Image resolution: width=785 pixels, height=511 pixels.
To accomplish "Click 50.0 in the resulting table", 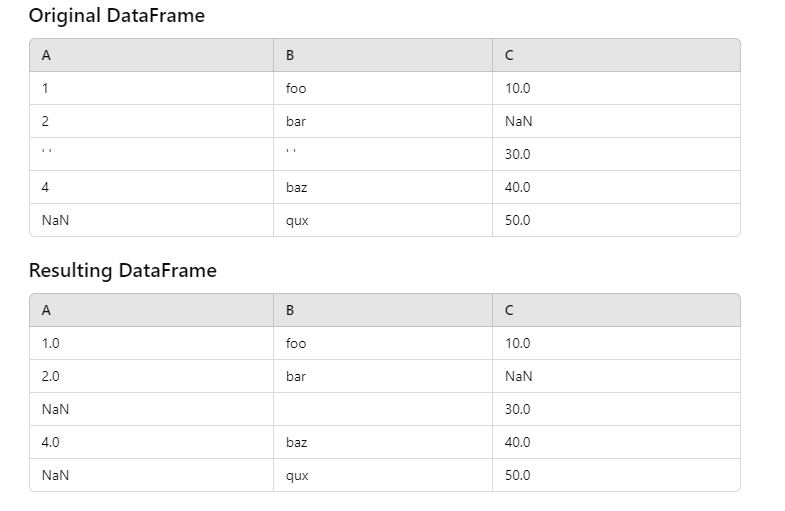I will [x=518, y=475].
